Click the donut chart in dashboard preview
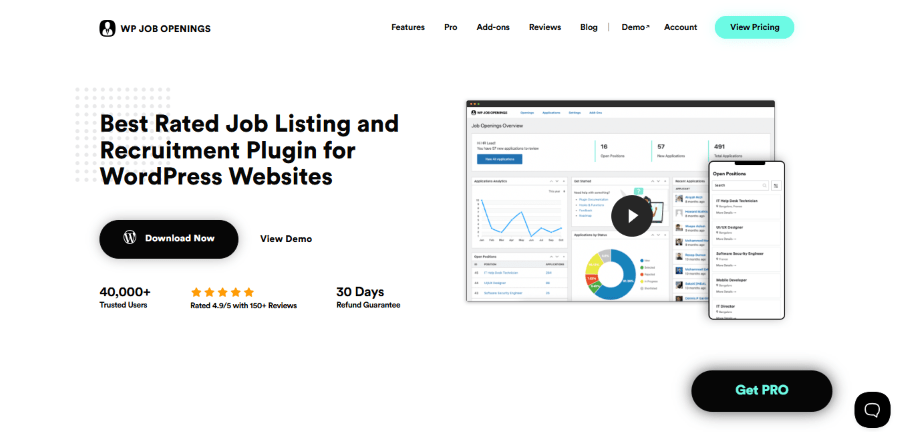The height and width of the screenshot is (432, 900). 611,274
